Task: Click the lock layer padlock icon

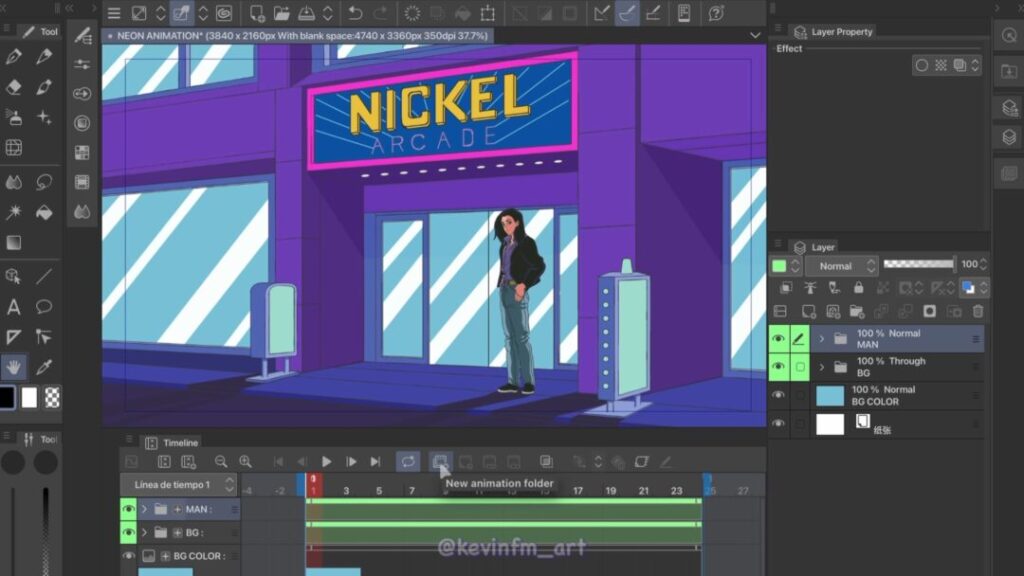Action: (858, 288)
